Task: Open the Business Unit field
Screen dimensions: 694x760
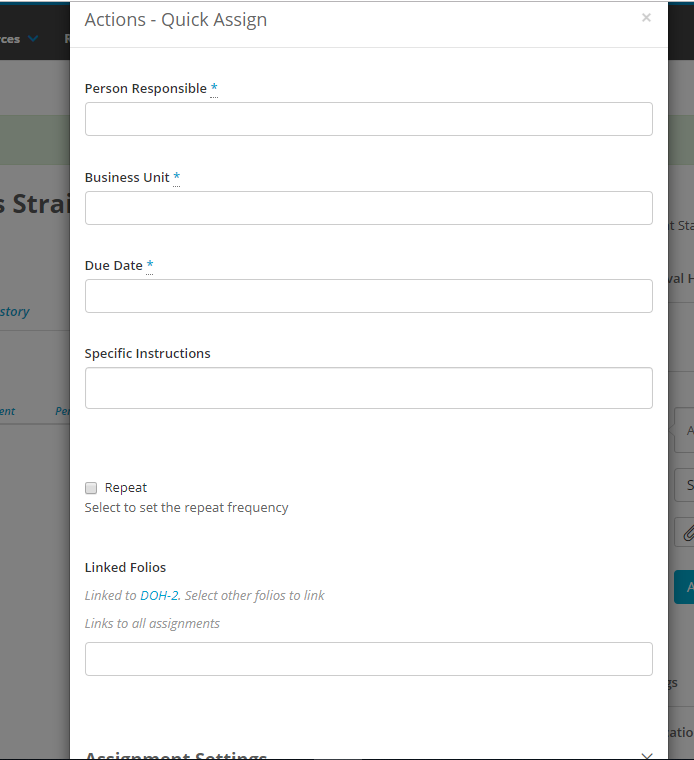Action: coord(369,208)
